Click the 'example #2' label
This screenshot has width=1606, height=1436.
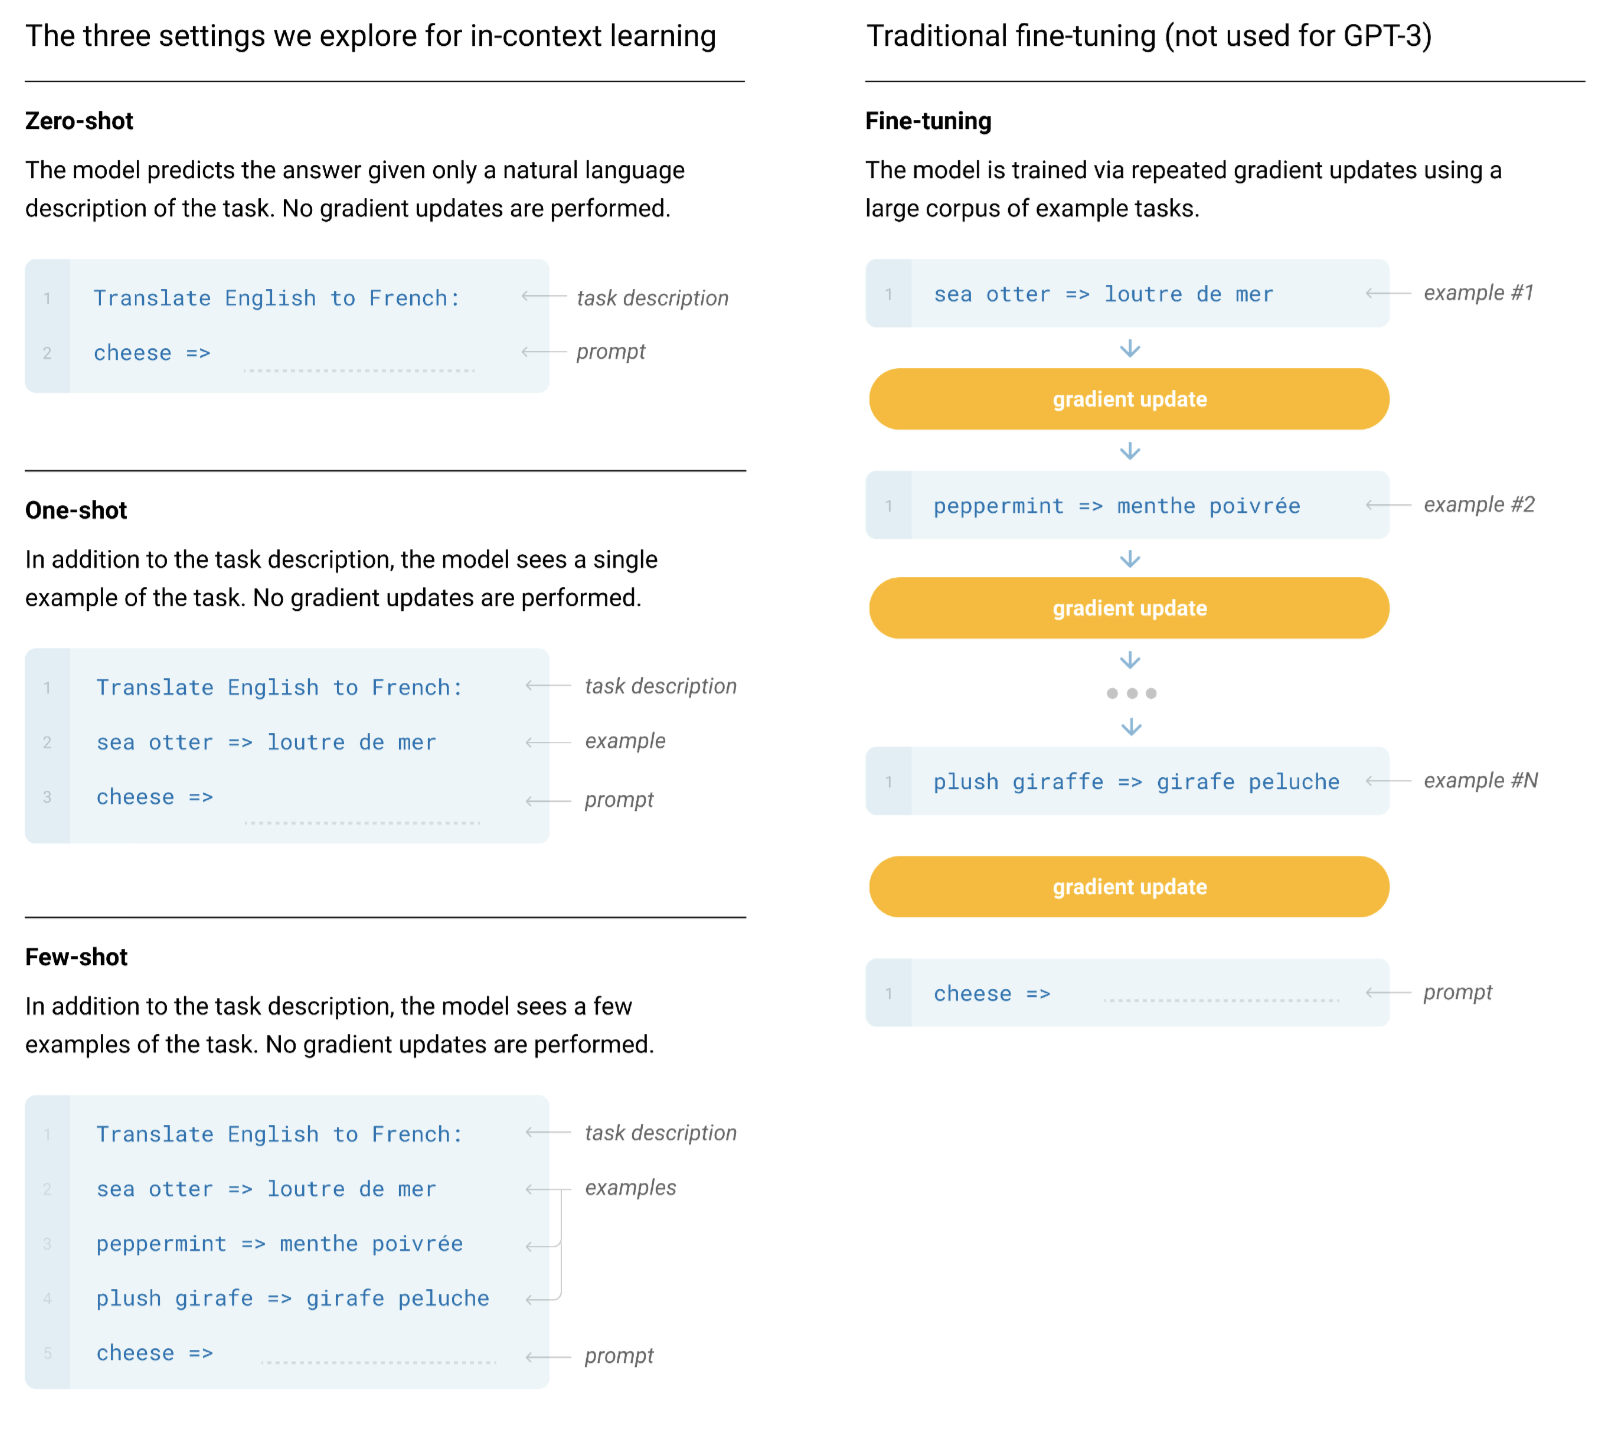tap(1479, 505)
